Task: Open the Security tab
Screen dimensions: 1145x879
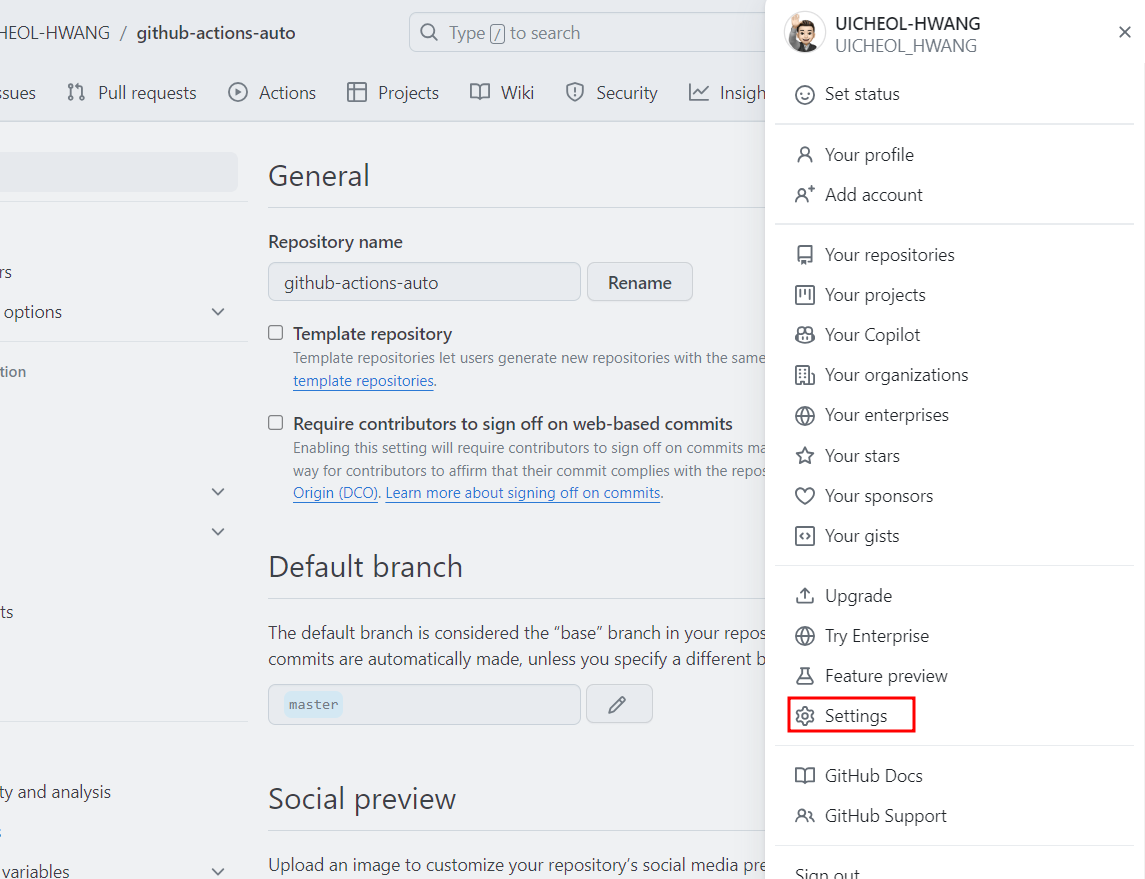Action: pos(611,93)
